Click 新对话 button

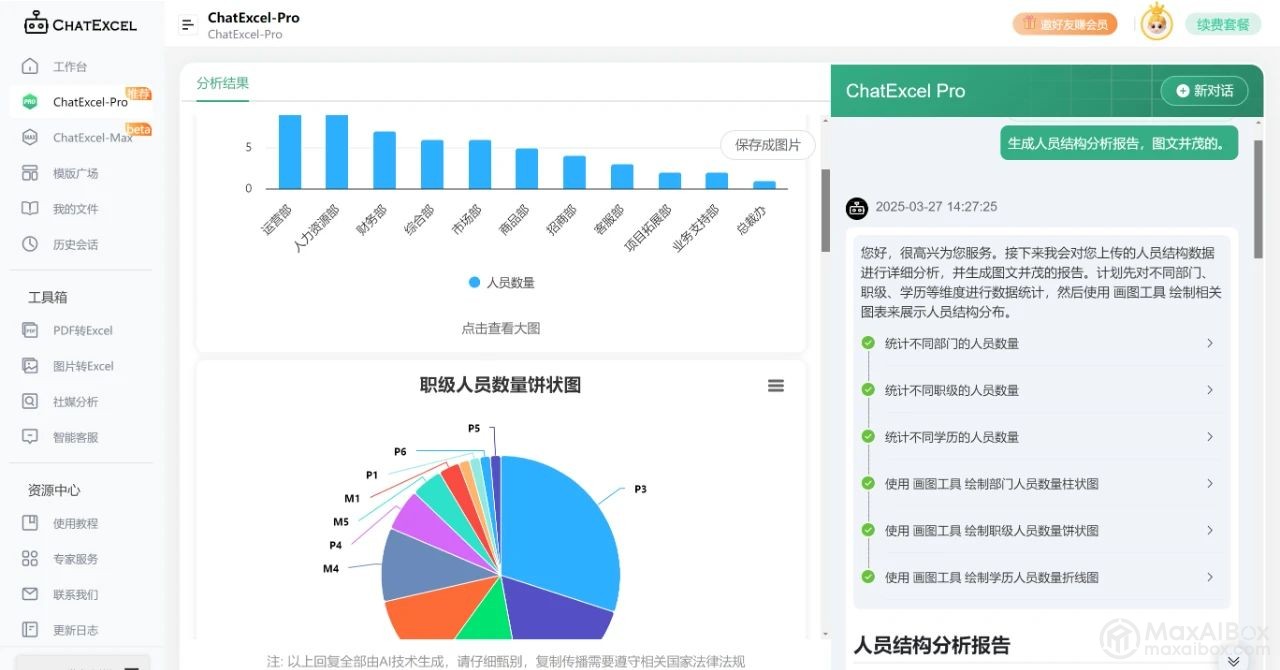(x=1204, y=91)
